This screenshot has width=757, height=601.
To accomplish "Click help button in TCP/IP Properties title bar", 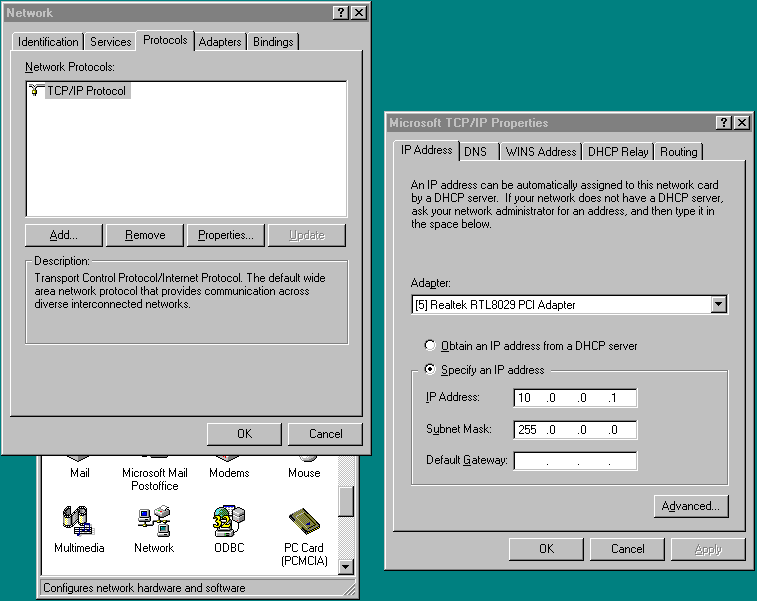I will (x=723, y=123).
